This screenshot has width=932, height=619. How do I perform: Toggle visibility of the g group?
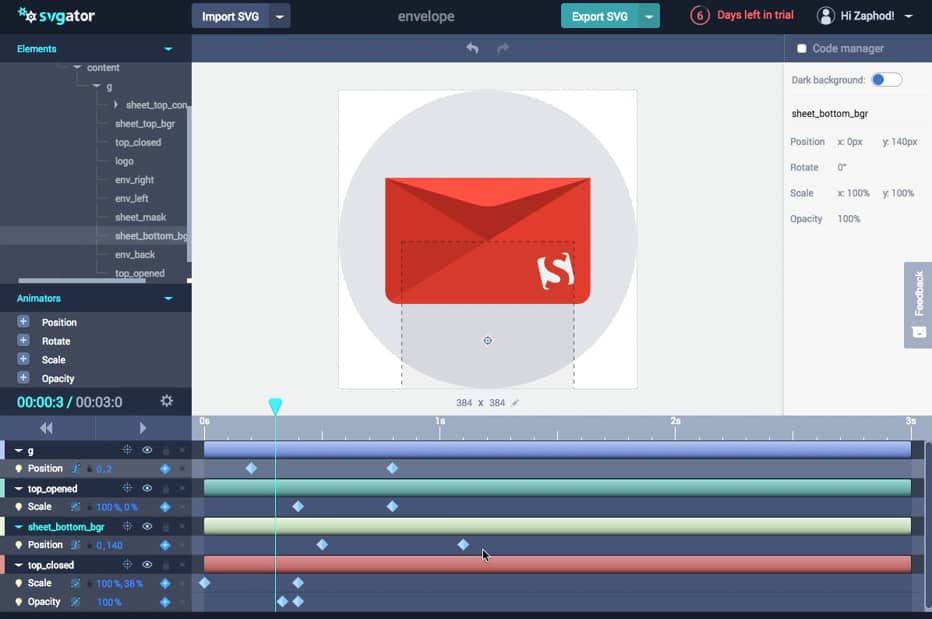tap(147, 450)
